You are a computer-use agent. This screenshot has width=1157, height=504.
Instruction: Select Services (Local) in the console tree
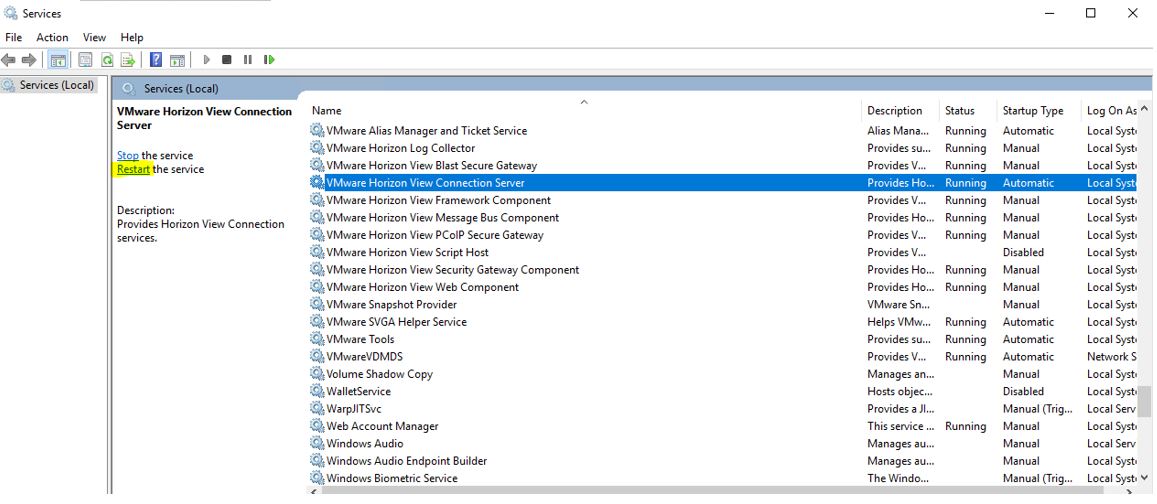click(x=57, y=85)
